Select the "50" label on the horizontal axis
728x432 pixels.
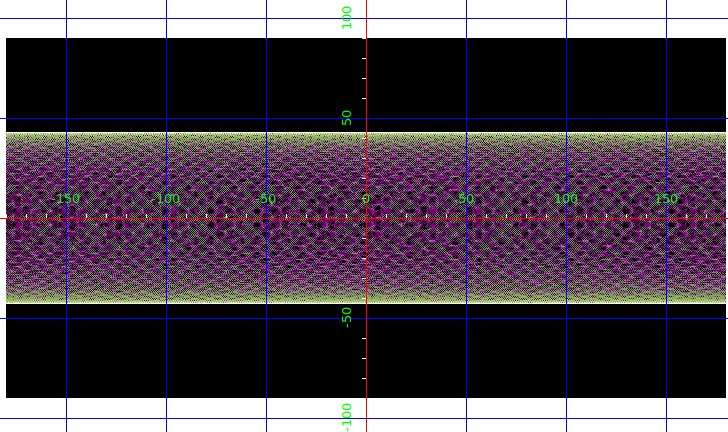tap(466, 199)
